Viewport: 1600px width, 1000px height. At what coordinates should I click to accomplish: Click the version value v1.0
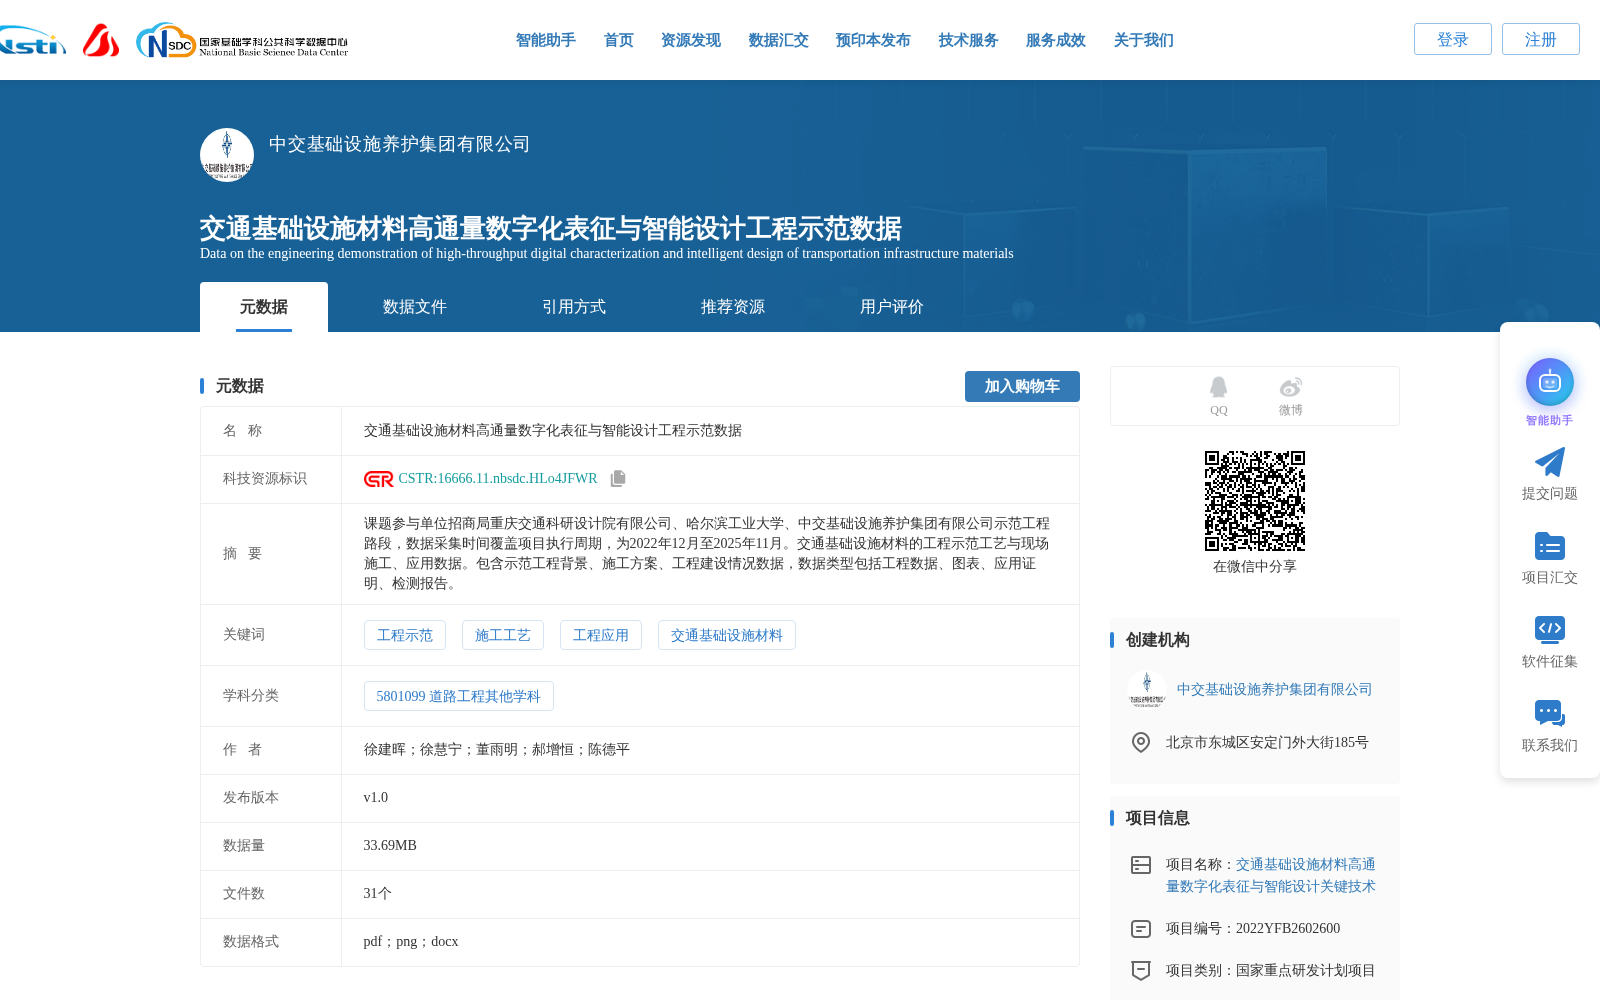(376, 798)
